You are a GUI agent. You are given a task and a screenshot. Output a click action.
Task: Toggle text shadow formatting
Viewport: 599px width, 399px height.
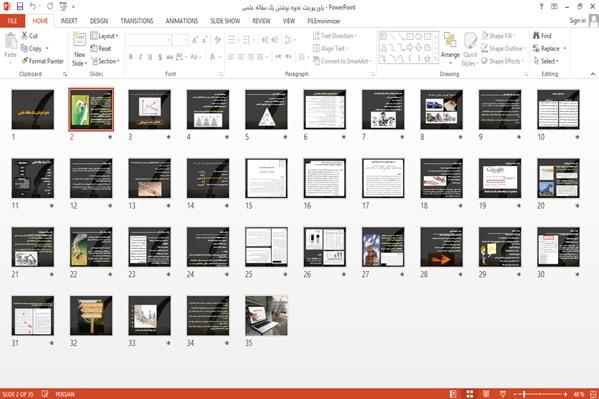point(160,57)
